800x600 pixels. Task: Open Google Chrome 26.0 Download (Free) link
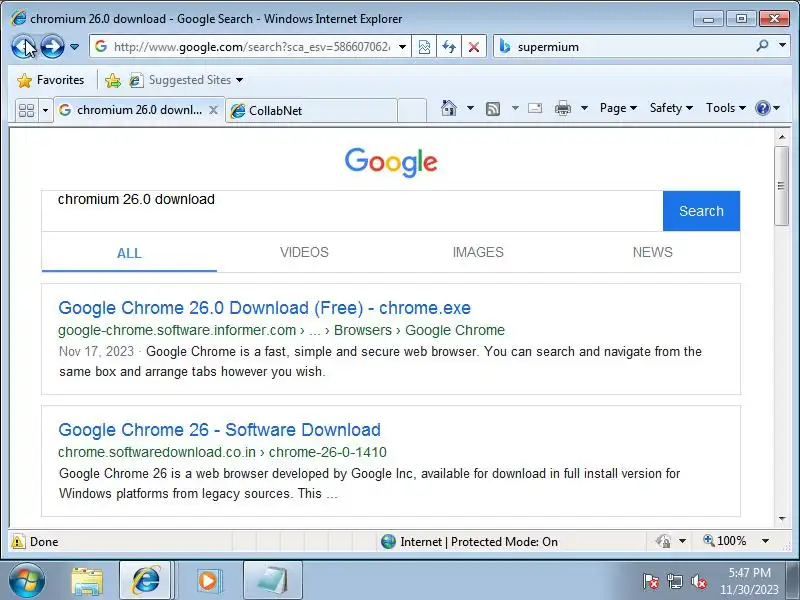pos(264,308)
